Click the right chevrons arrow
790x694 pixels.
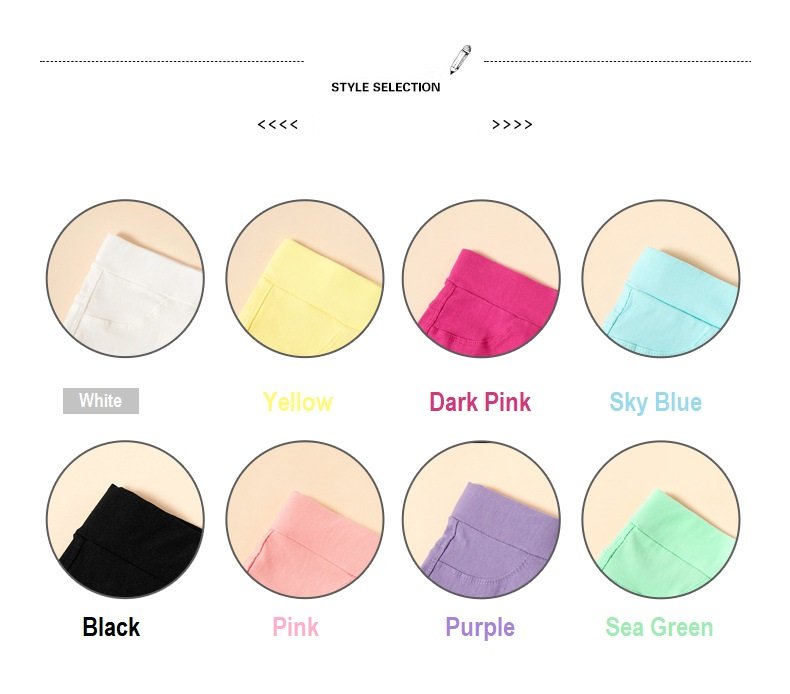512,124
